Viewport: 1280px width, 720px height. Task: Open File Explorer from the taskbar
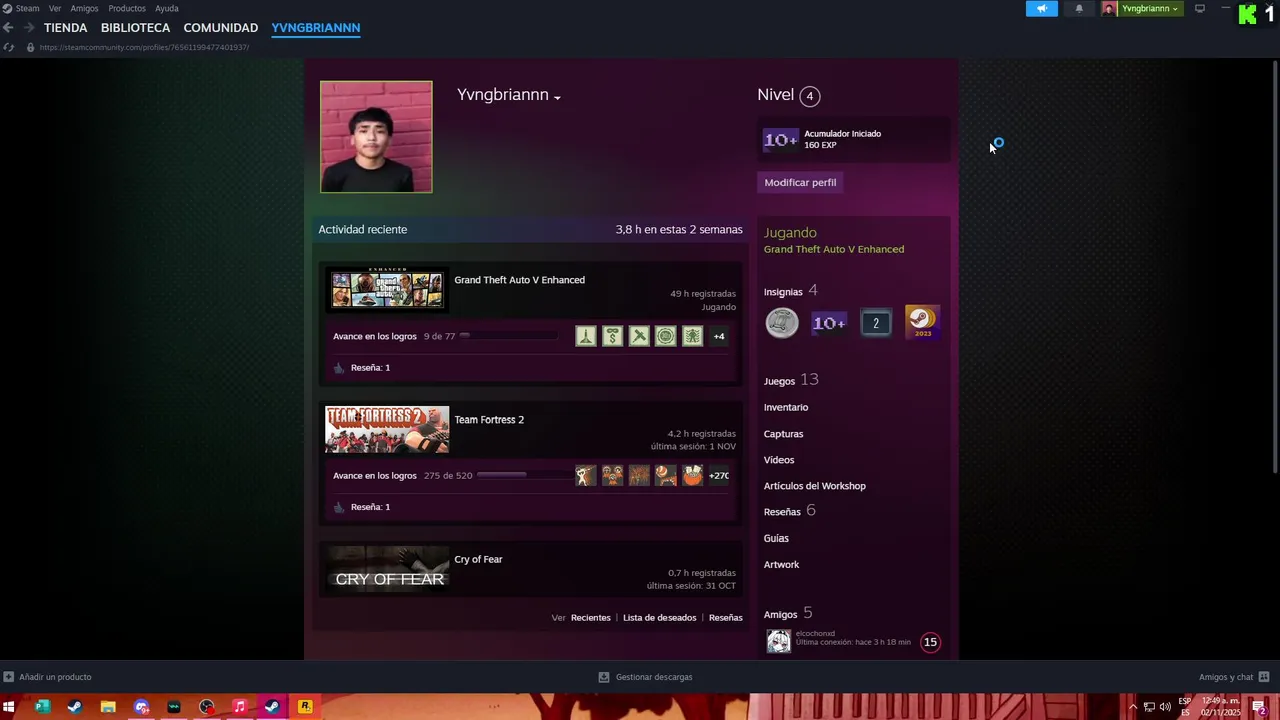point(108,707)
